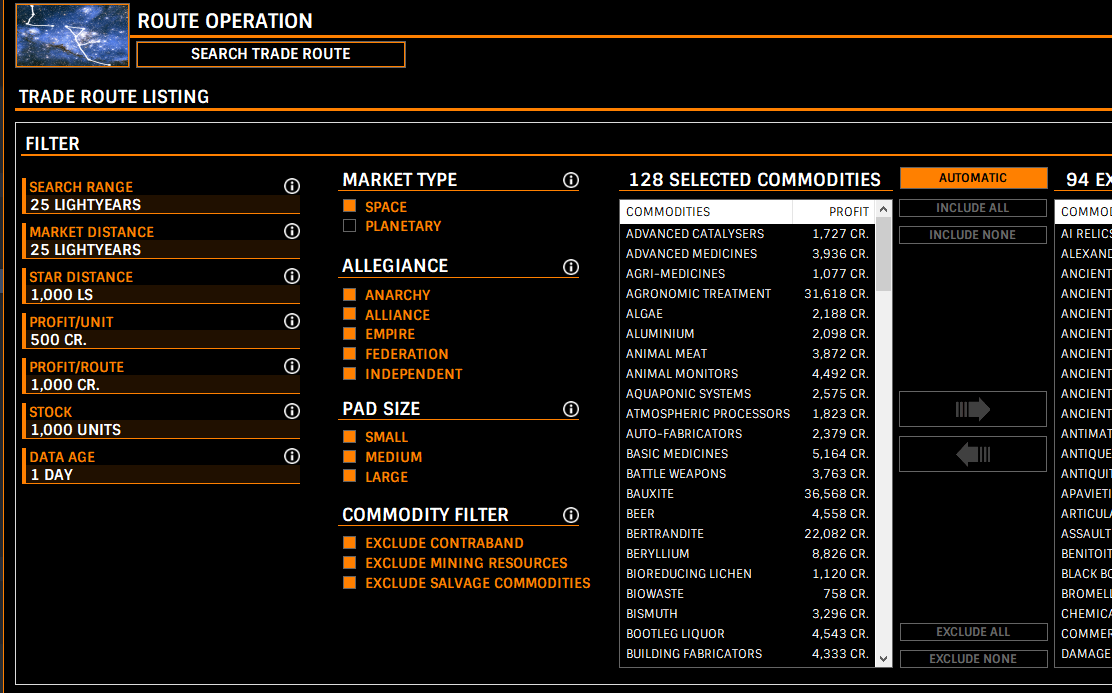Viewport: 1112px width, 693px height.
Task: Show info for Profit/Unit filter
Action: click(291, 321)
